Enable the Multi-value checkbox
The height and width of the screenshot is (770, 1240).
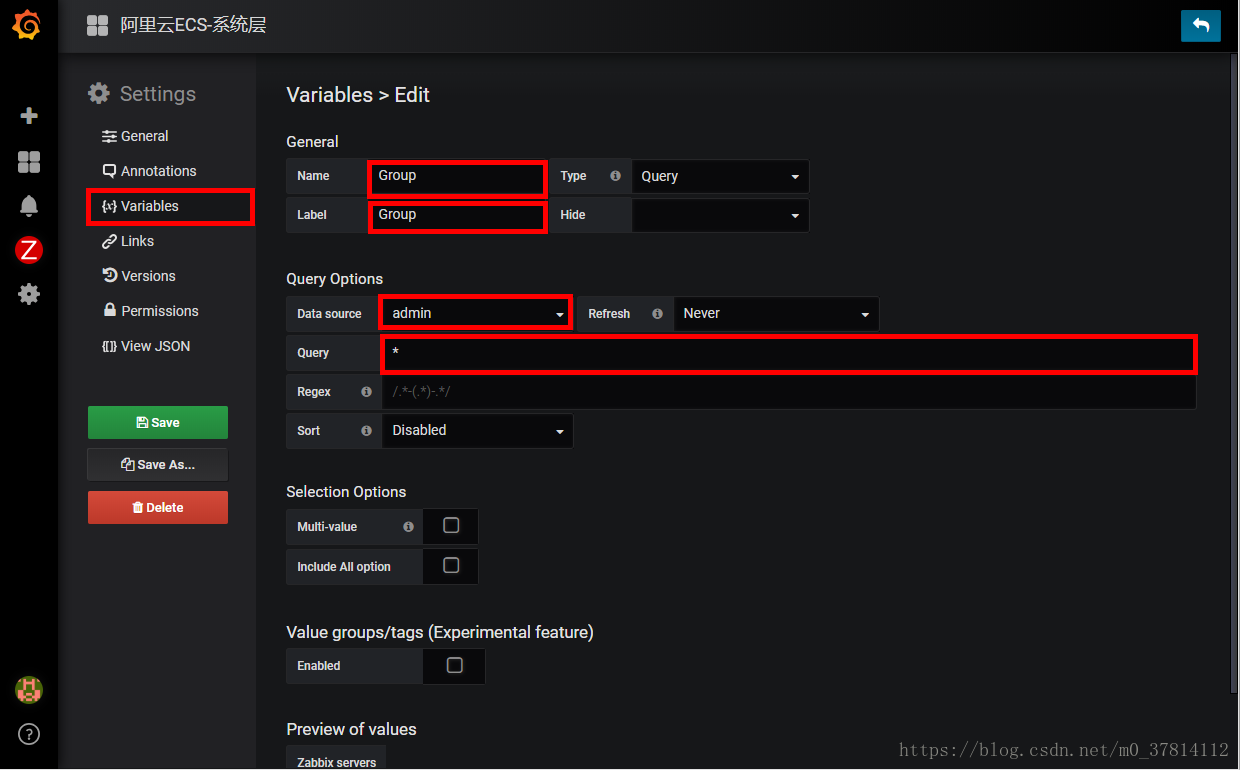[451, 526]
